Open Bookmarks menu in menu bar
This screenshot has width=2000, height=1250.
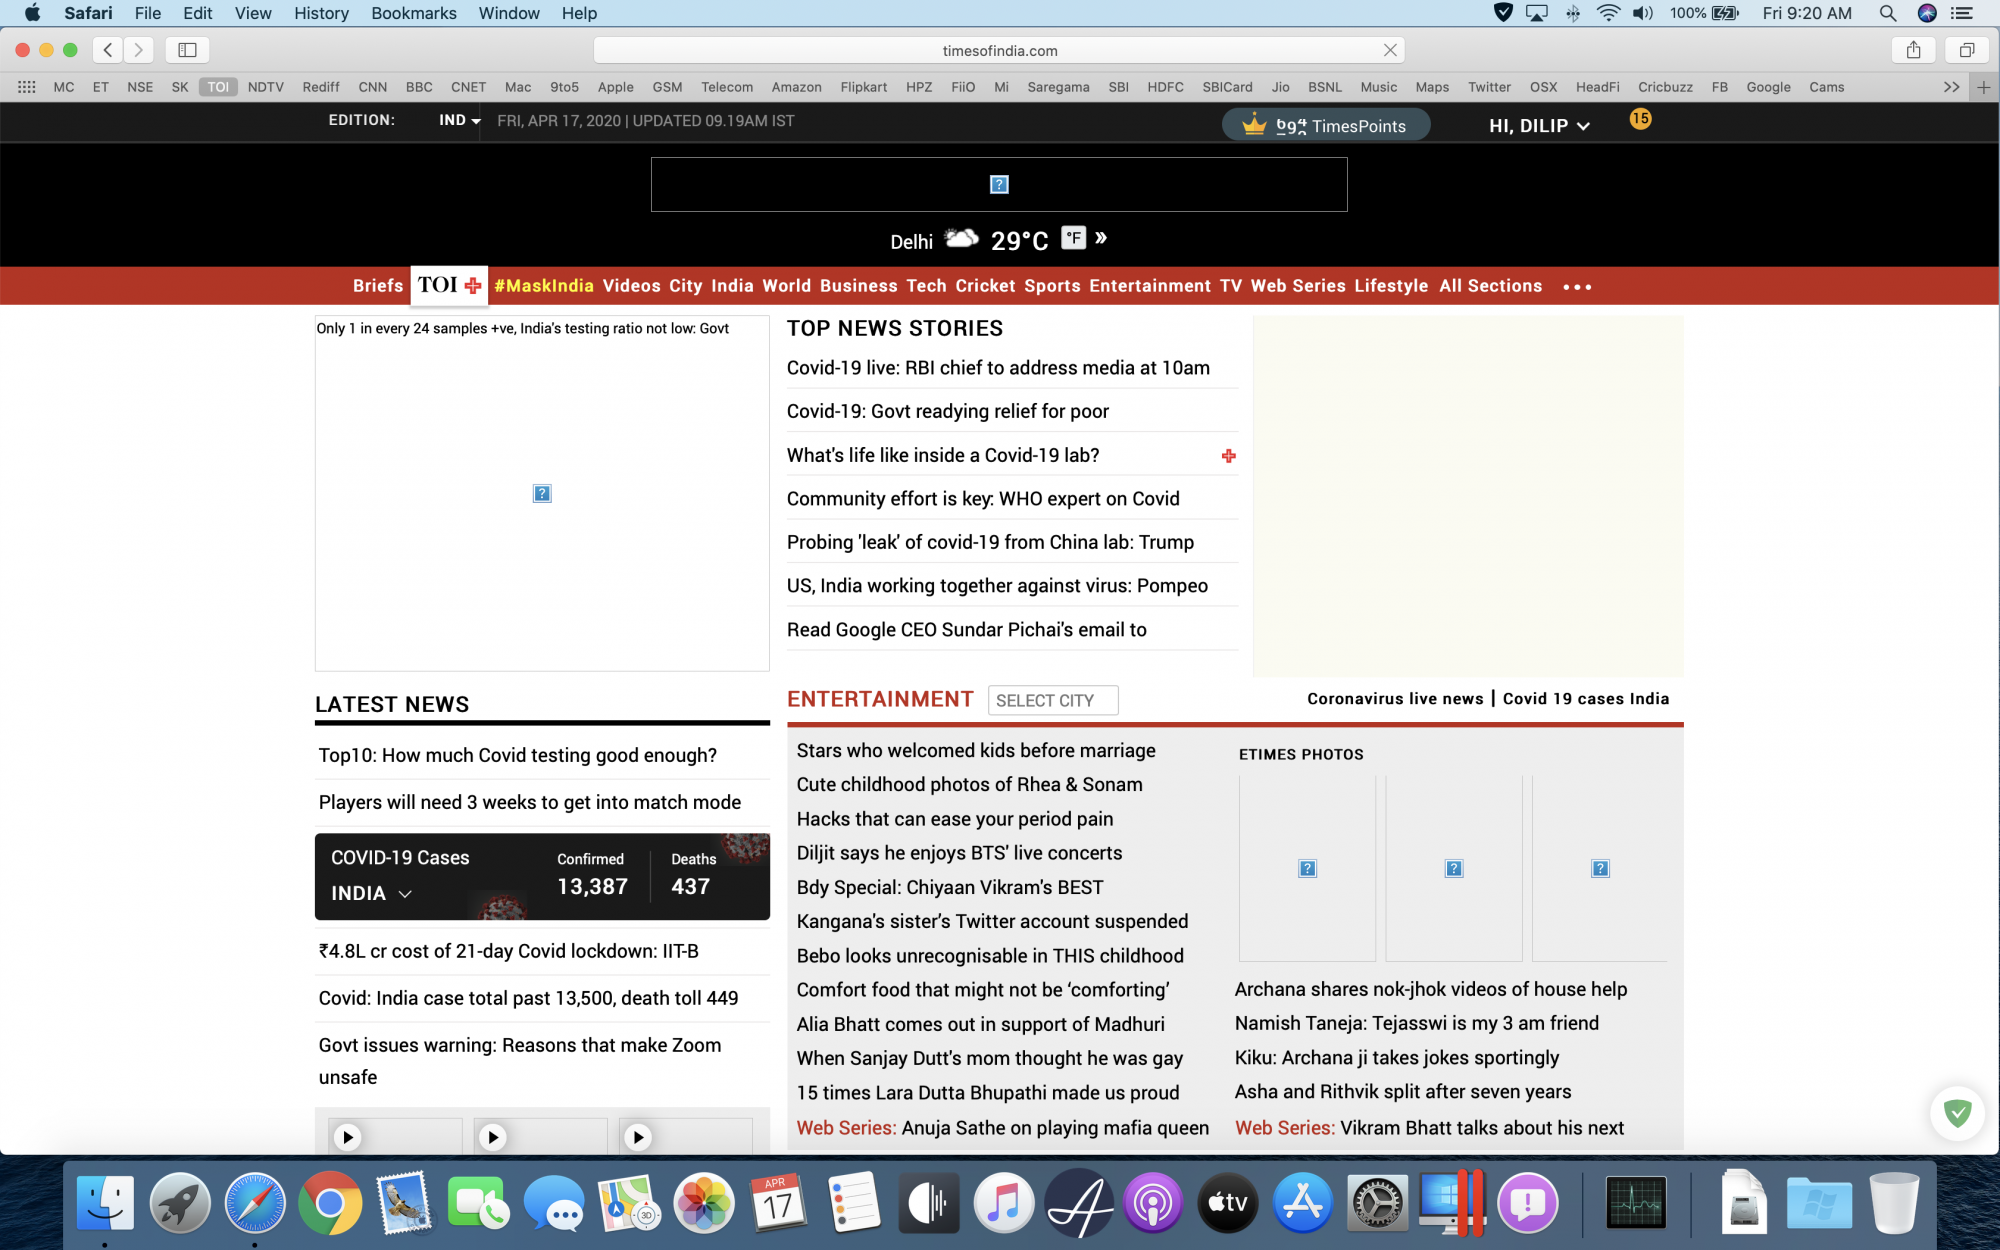pos(413,13)
